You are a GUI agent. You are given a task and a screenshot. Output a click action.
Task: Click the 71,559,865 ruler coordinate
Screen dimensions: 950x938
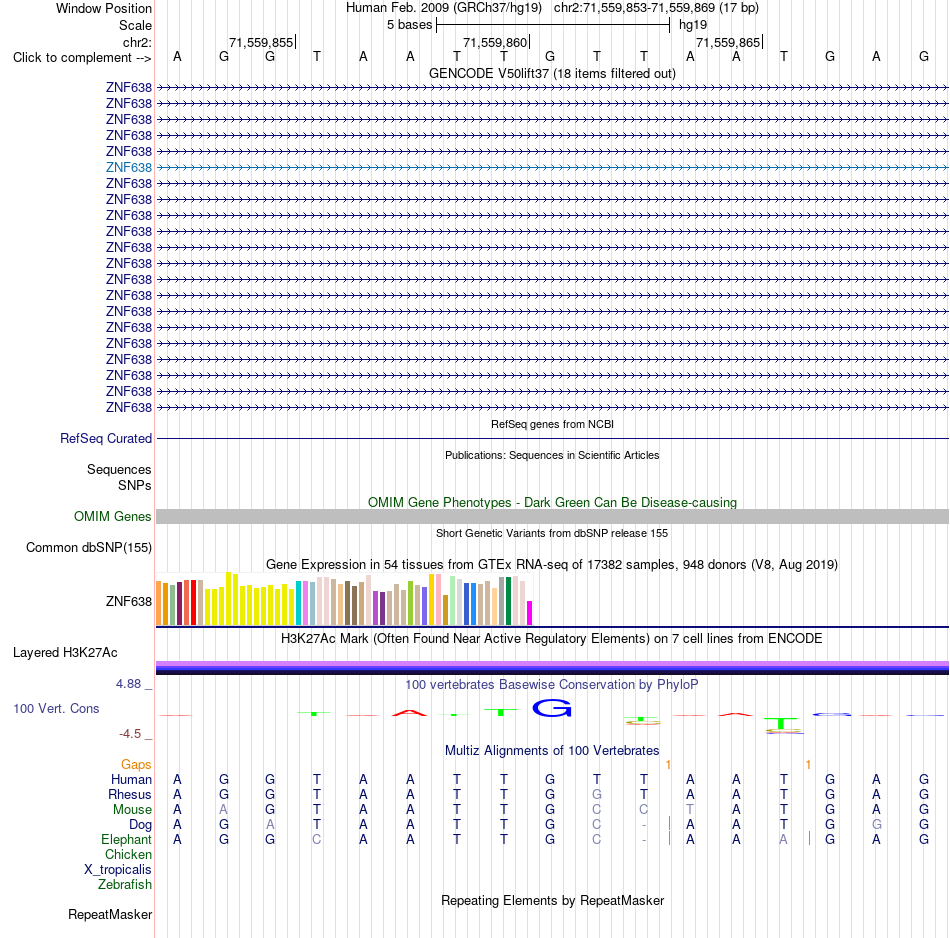pyautogui.click(x=728, y=42)
